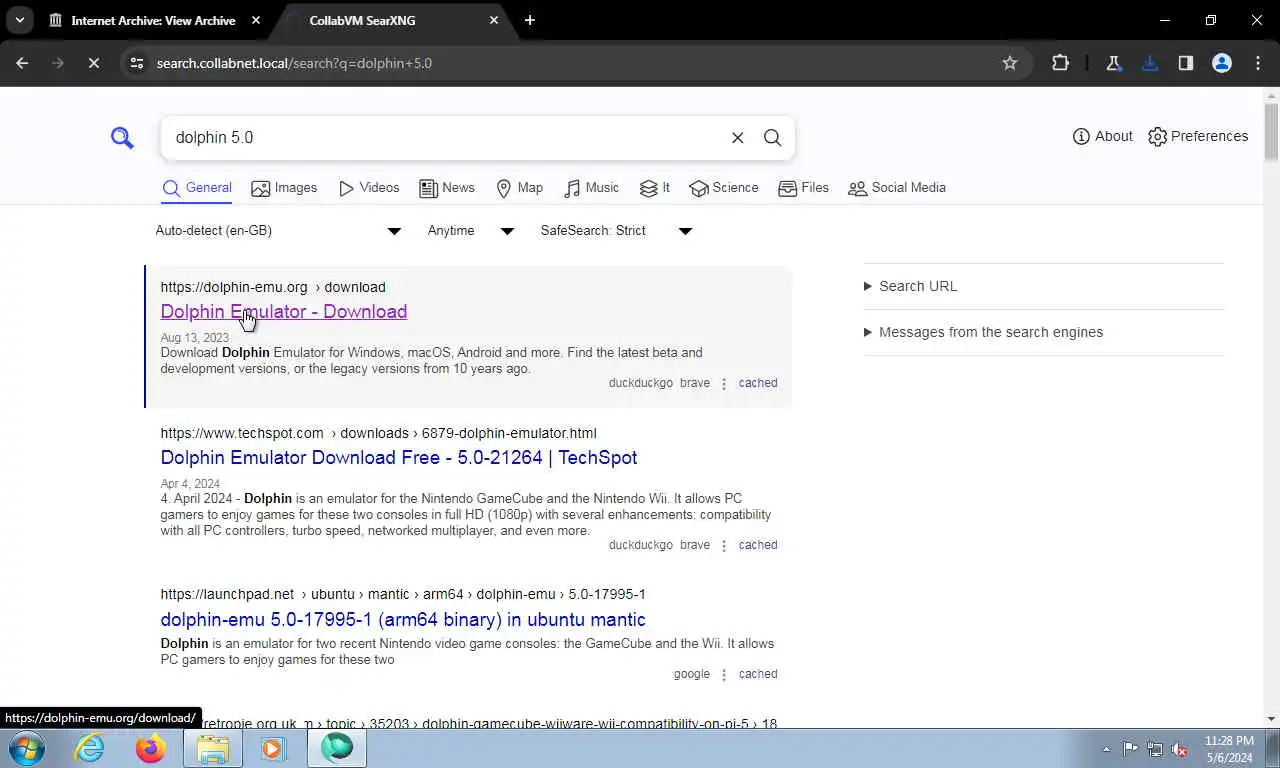Focus the dolphin 5.0 search input field
Viewport: 1280px width, 768px height.
445,138
